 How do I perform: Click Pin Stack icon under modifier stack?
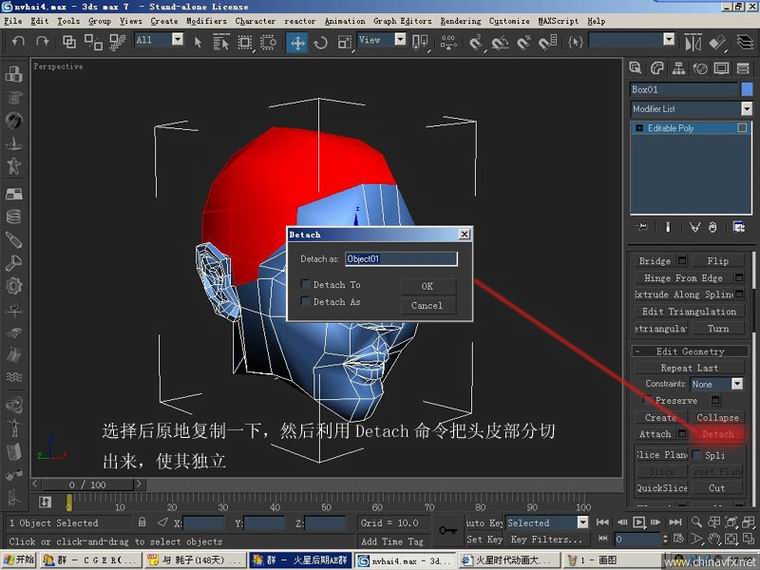coord(642,227)
